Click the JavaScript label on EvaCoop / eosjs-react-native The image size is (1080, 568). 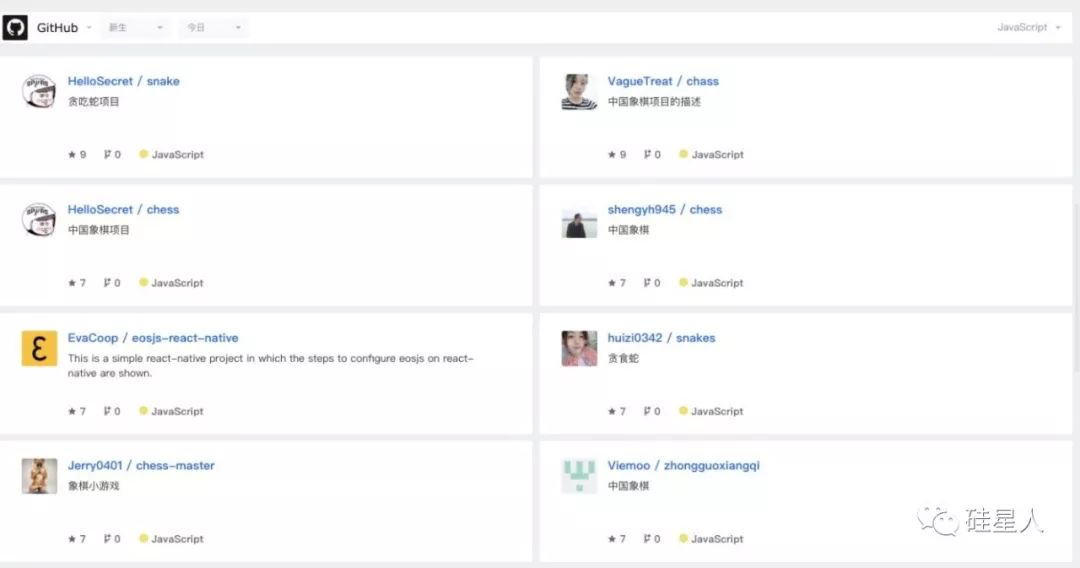click(178, 411)
